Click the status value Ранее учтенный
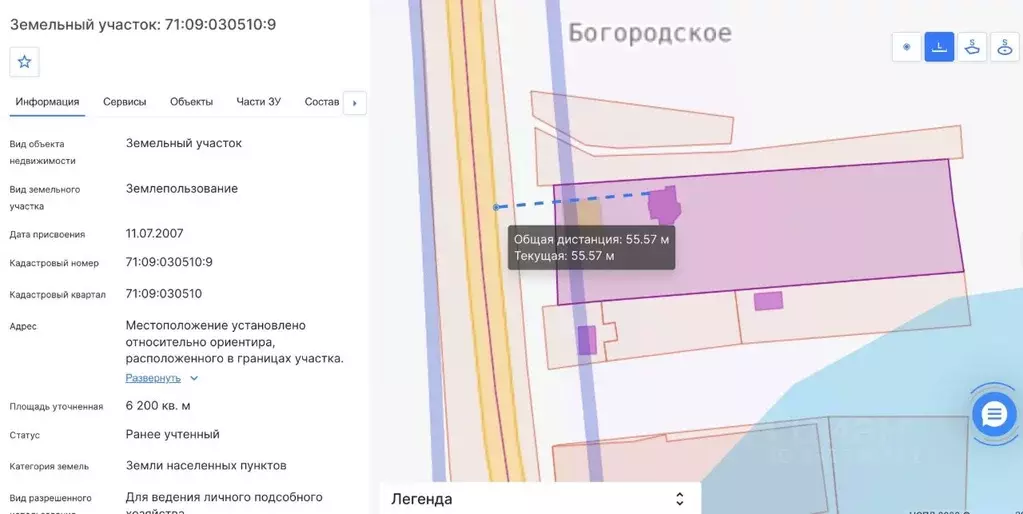1023x514 pixels. point(172,434)
